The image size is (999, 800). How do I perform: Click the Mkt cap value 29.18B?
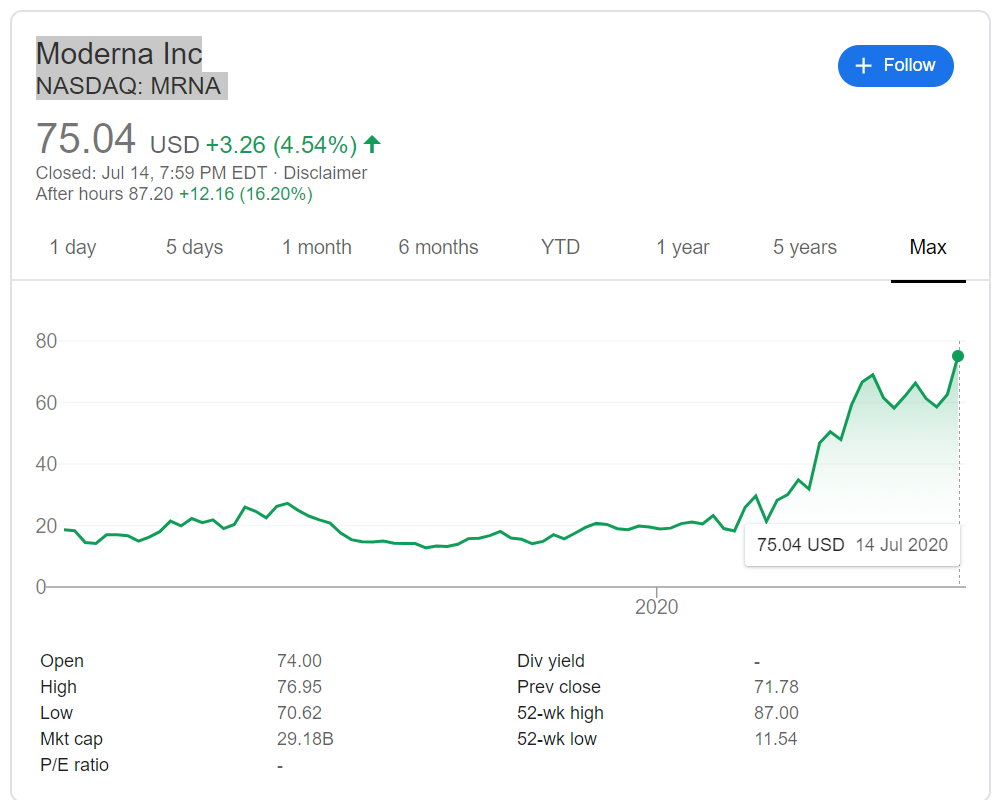tap(305, 739)
